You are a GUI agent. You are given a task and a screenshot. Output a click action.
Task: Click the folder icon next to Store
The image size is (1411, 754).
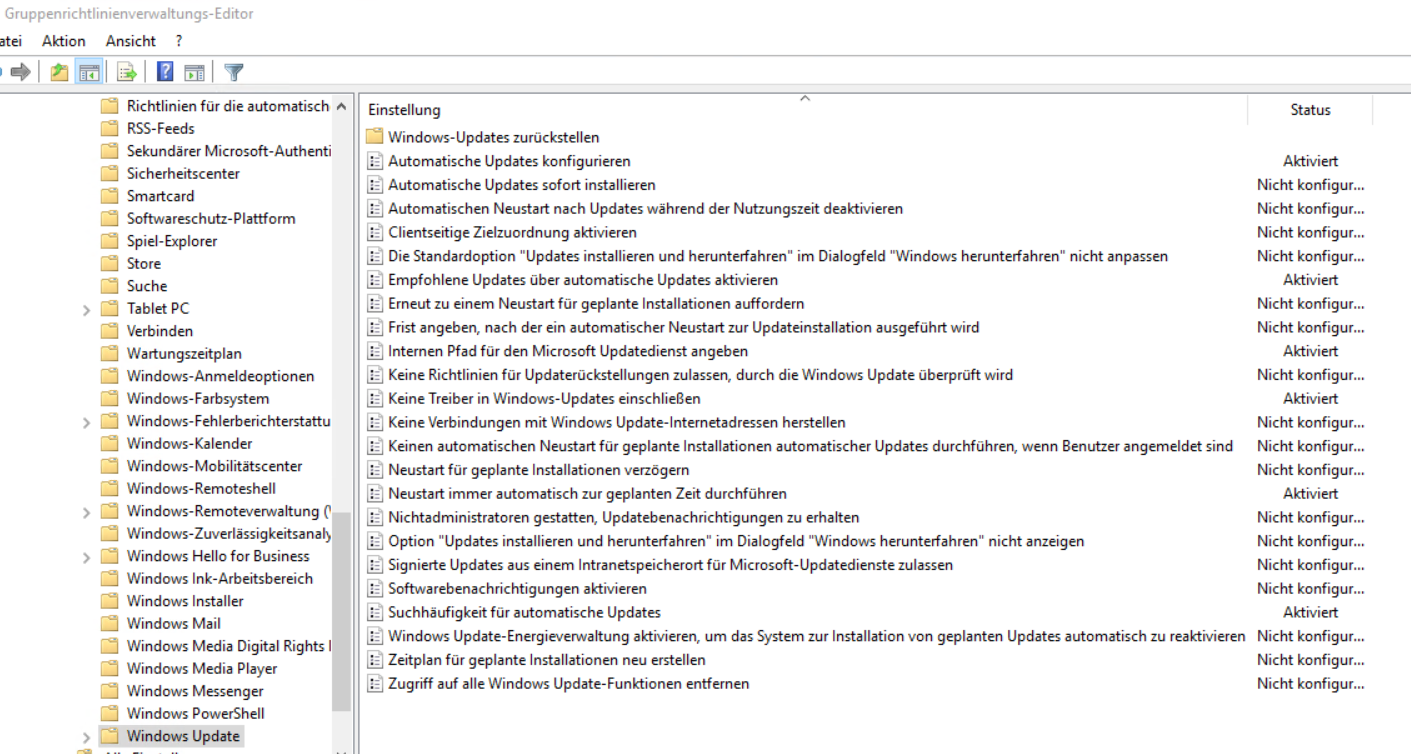tap(110, 263)
